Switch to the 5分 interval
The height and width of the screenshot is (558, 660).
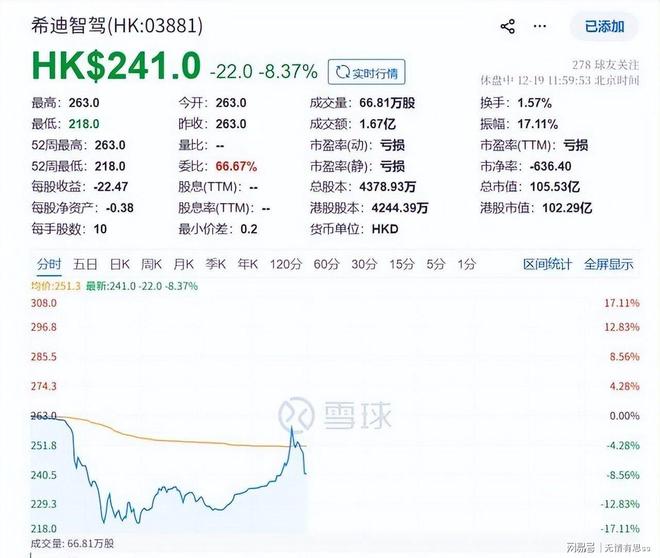click(x=435, y=264)
